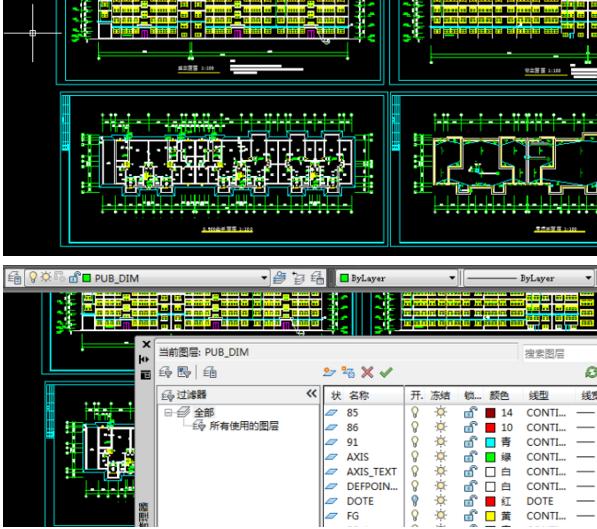The image size is (597, 529).
Task: Click the 名称 column header
Action: 359,395
